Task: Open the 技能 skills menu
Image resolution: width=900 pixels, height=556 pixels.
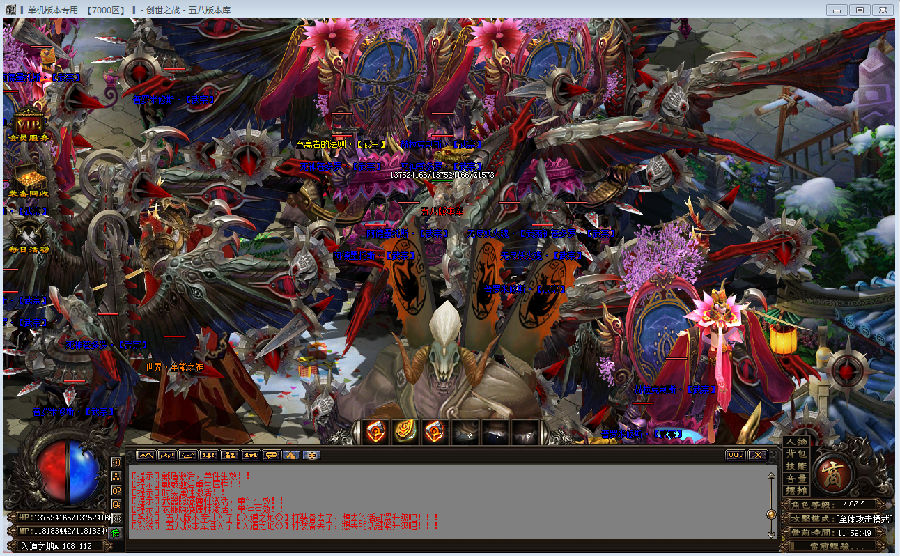Action: tap(796, 466)
